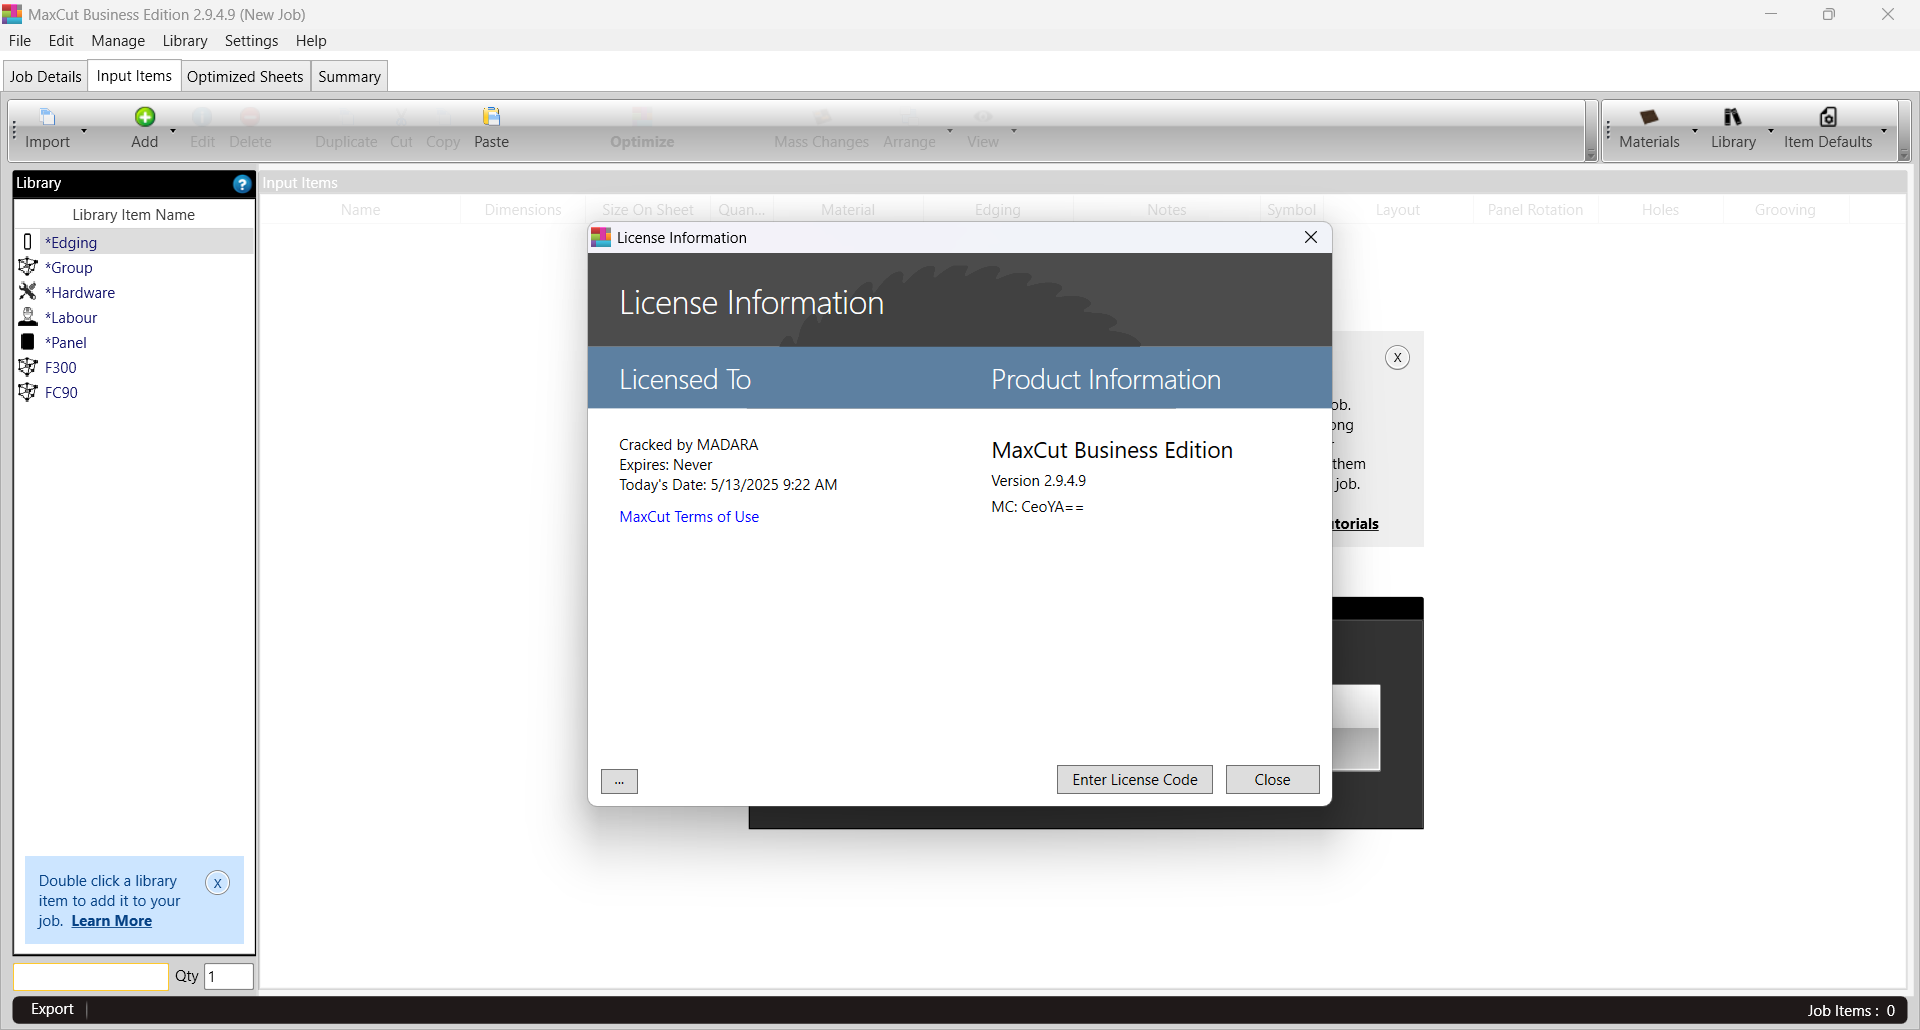This screenshot has width=1920, height=1030.
Task: Click the disabled Delete toolbar icon
Action: tap(250, 117)
